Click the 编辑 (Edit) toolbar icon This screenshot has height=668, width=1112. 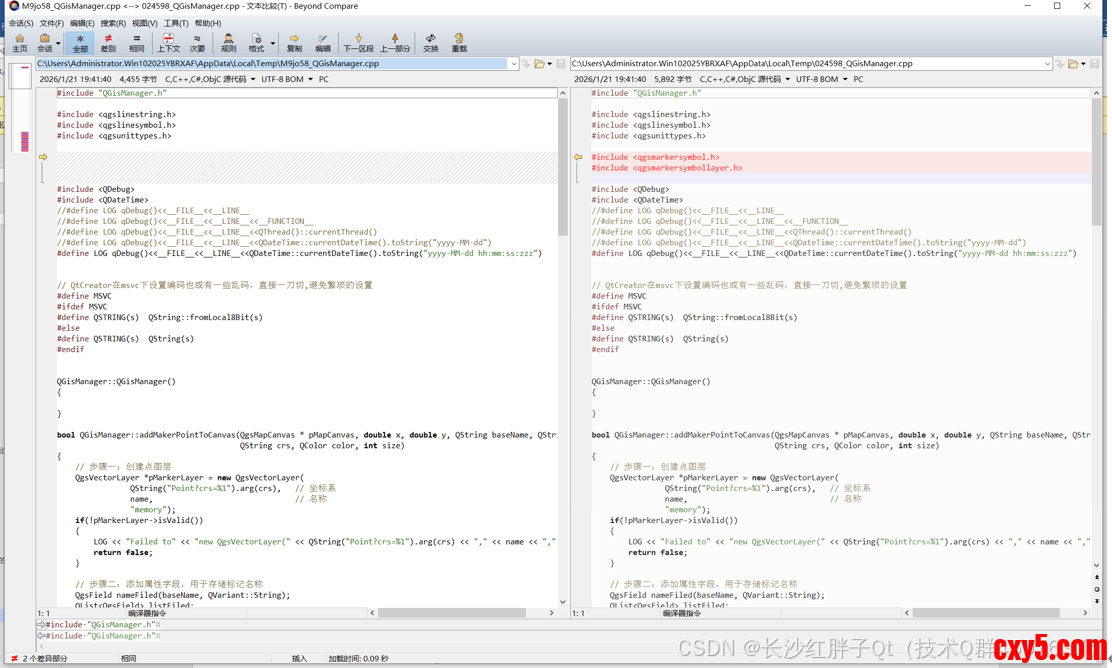point(322,42)
